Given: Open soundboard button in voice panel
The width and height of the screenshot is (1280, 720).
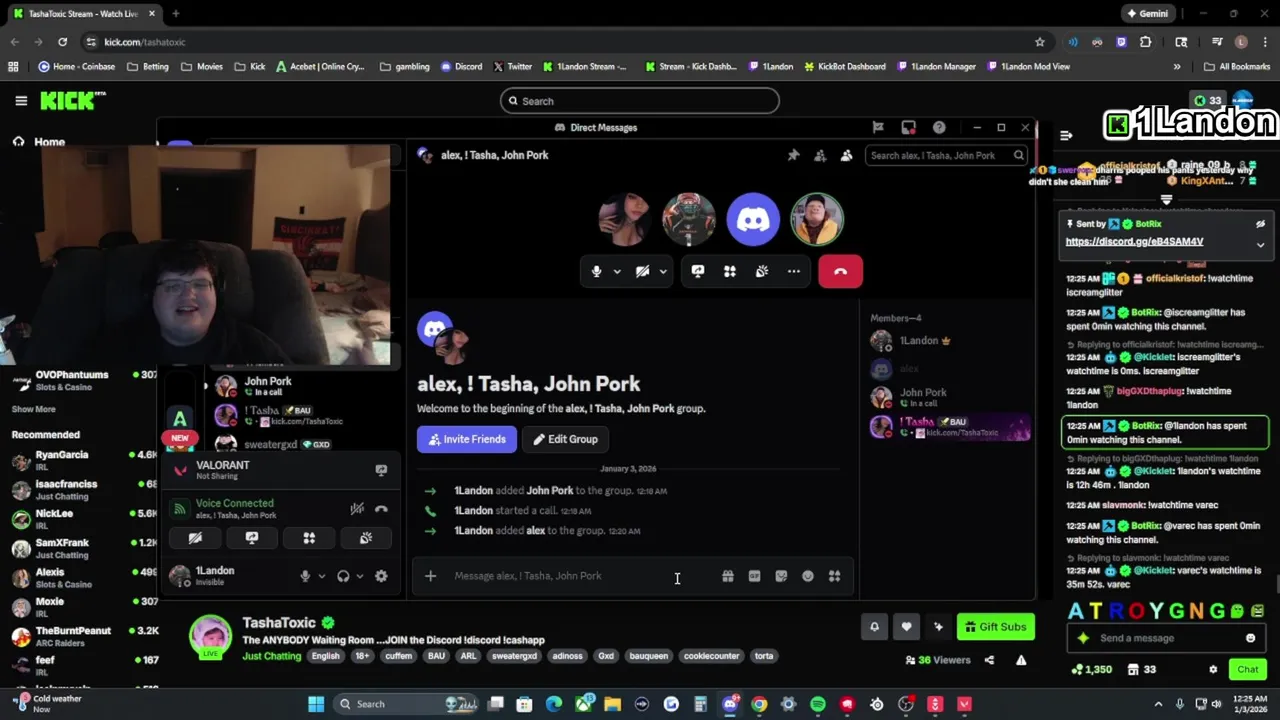Looking at the screenshot, I should click(366, 538).
